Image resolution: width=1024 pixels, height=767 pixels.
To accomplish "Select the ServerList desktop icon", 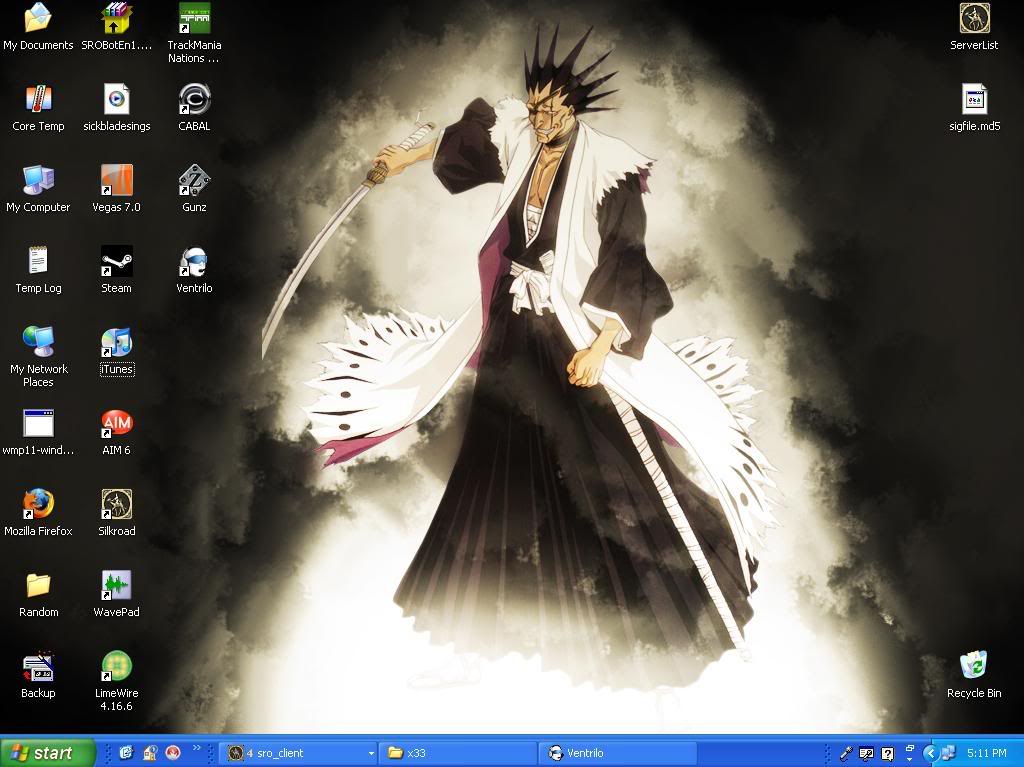I will pos(974,26).
